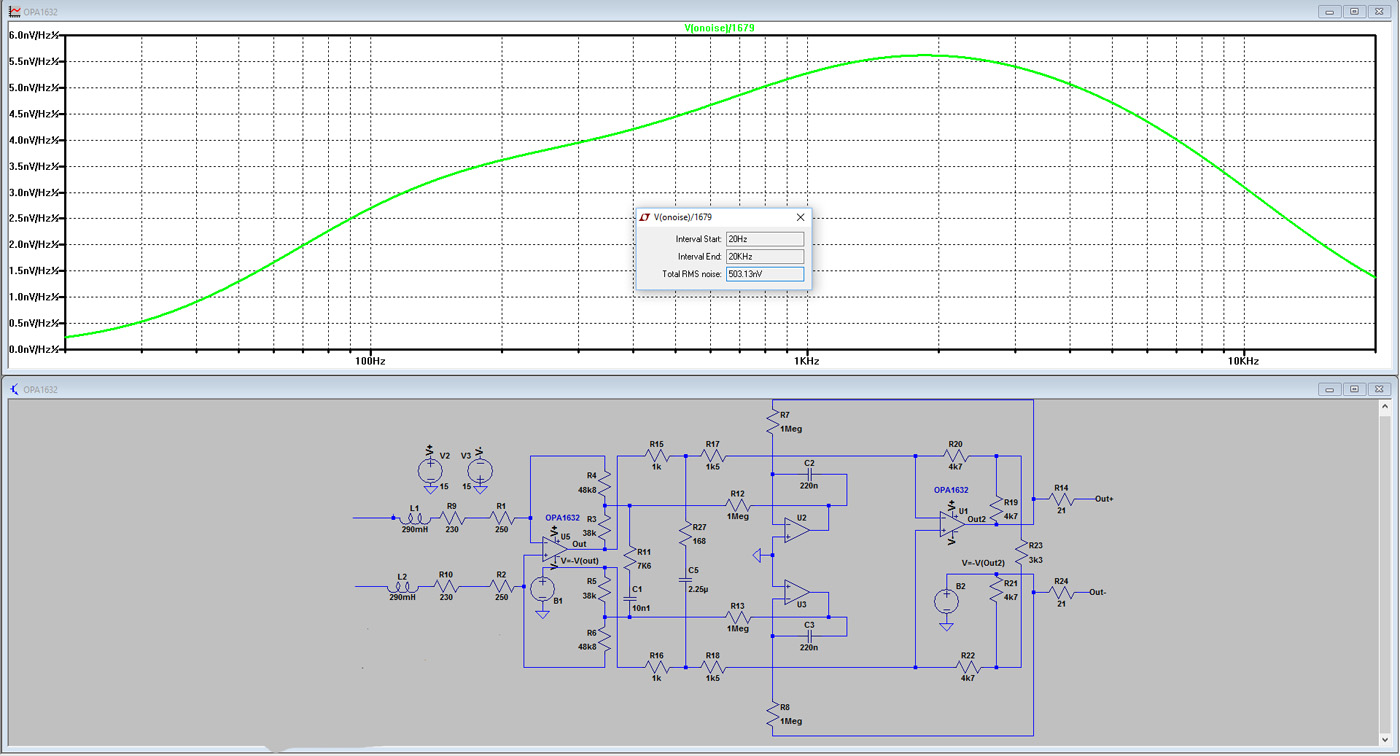Select capacitor C3 220n
1400x756 pixels.
[809, 635]
